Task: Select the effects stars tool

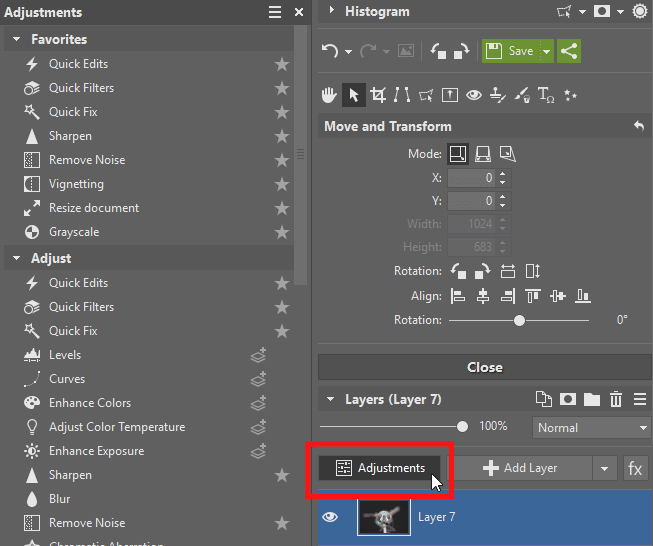Action: click(570, 95)
